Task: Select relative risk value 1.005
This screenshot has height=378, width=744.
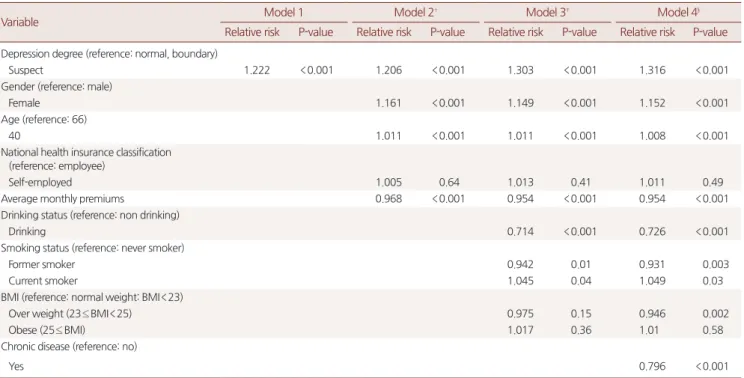Action: 389,183
